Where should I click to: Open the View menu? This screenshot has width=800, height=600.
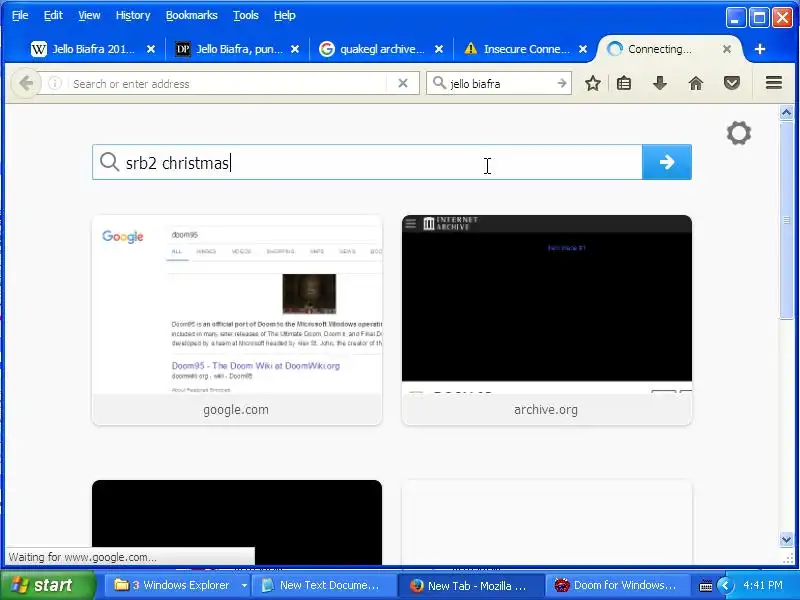pos(89,15)
